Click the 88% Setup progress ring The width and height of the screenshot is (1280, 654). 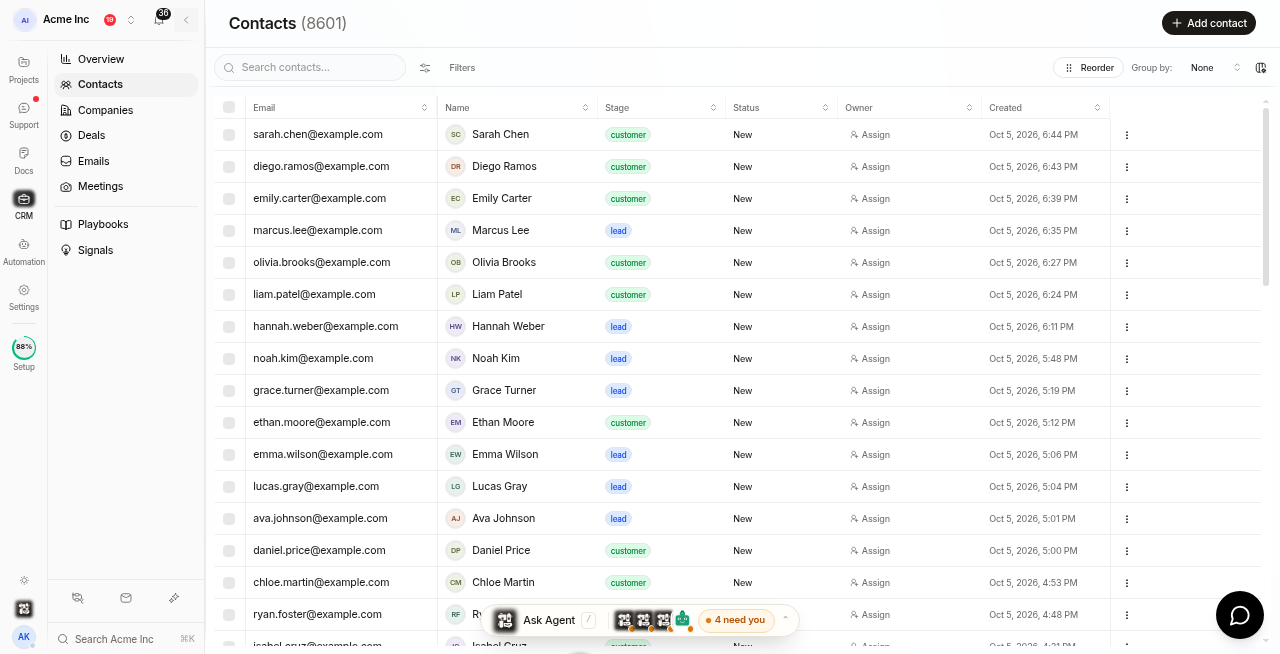coord(24,348)
